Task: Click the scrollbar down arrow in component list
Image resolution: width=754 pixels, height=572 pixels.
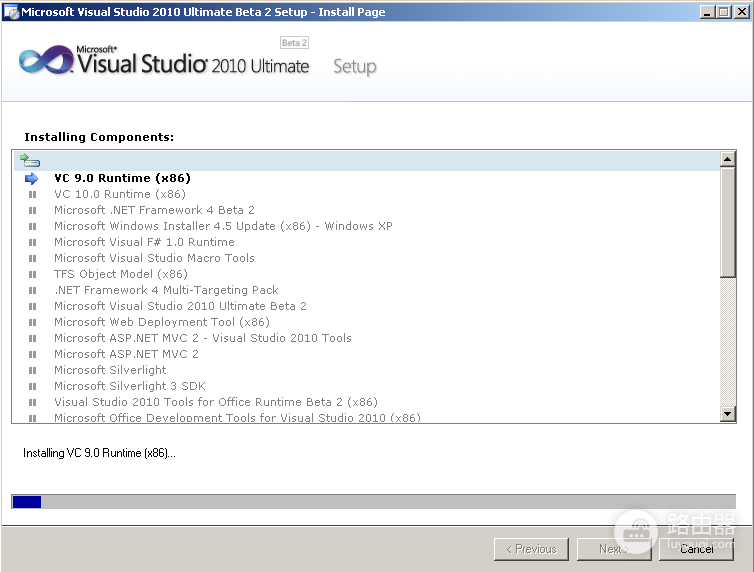Action: (x=728, y=413)
